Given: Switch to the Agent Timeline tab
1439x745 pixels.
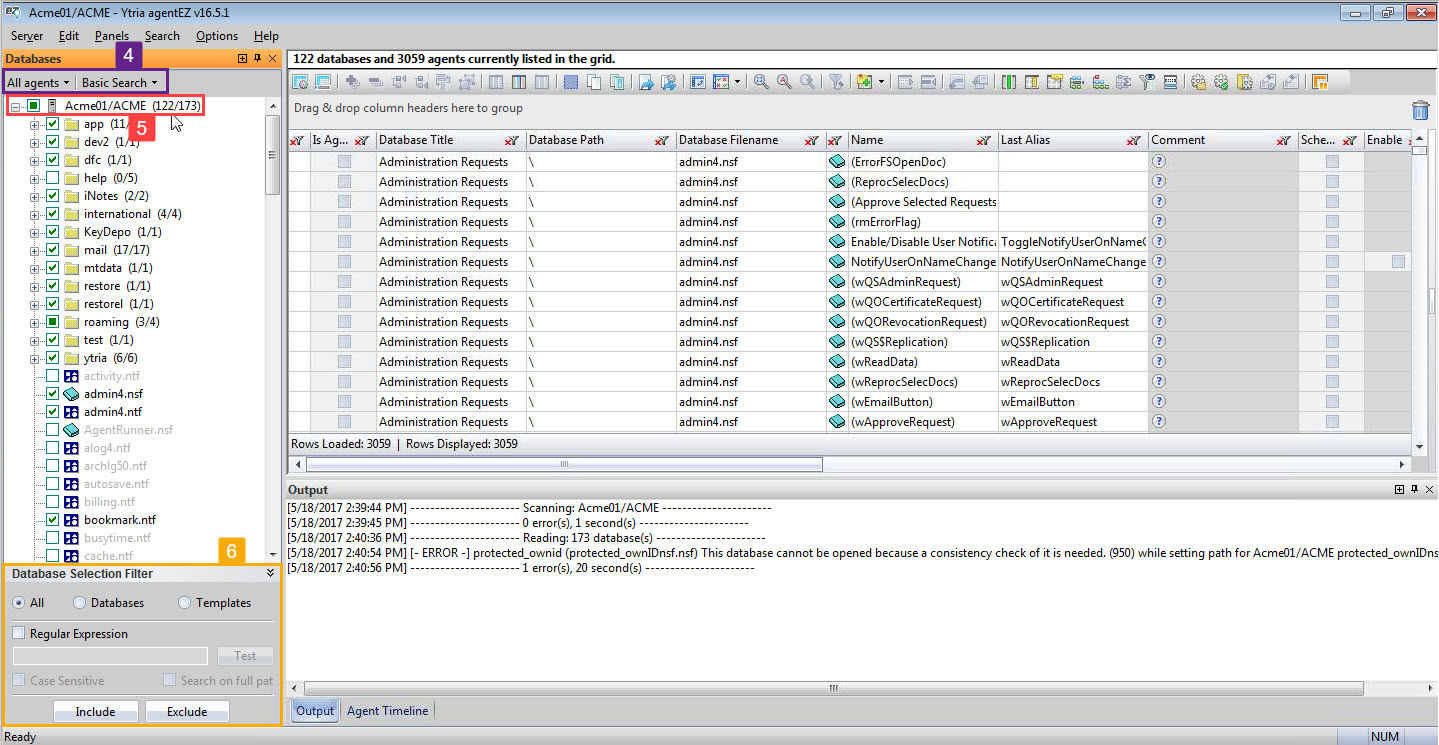Looking at the screenshot, I should tap(388, 710).
